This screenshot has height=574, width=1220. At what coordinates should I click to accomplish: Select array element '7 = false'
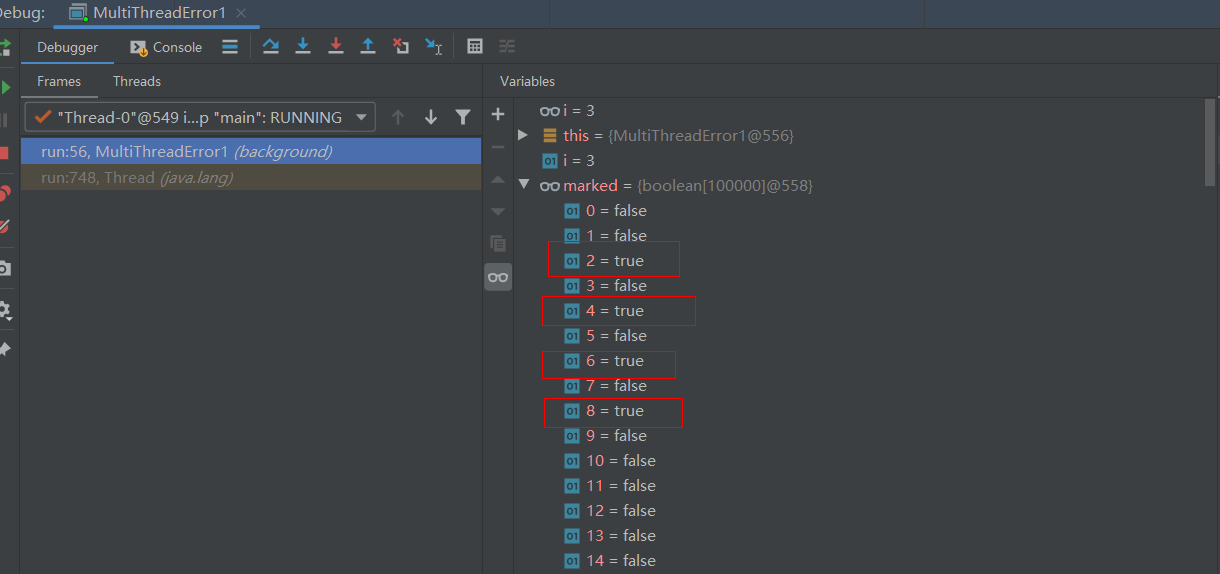click(605, 385)
